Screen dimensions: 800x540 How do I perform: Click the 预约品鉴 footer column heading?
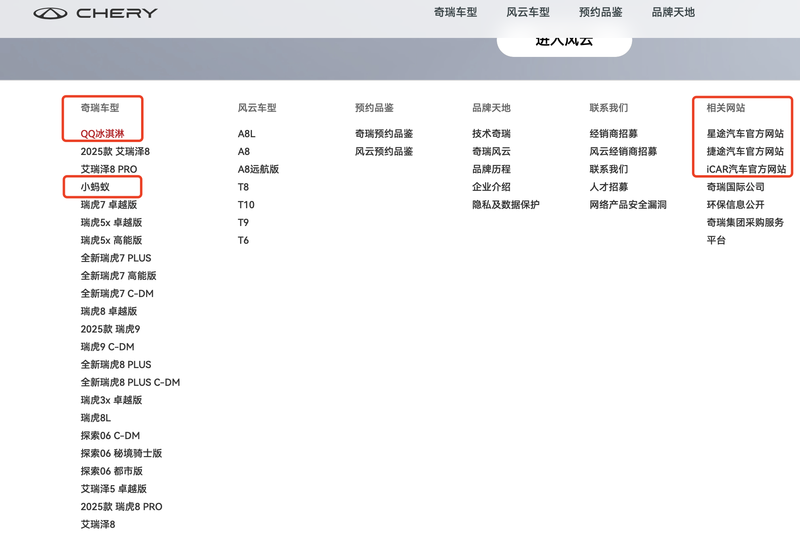click(x=374, y=108)
